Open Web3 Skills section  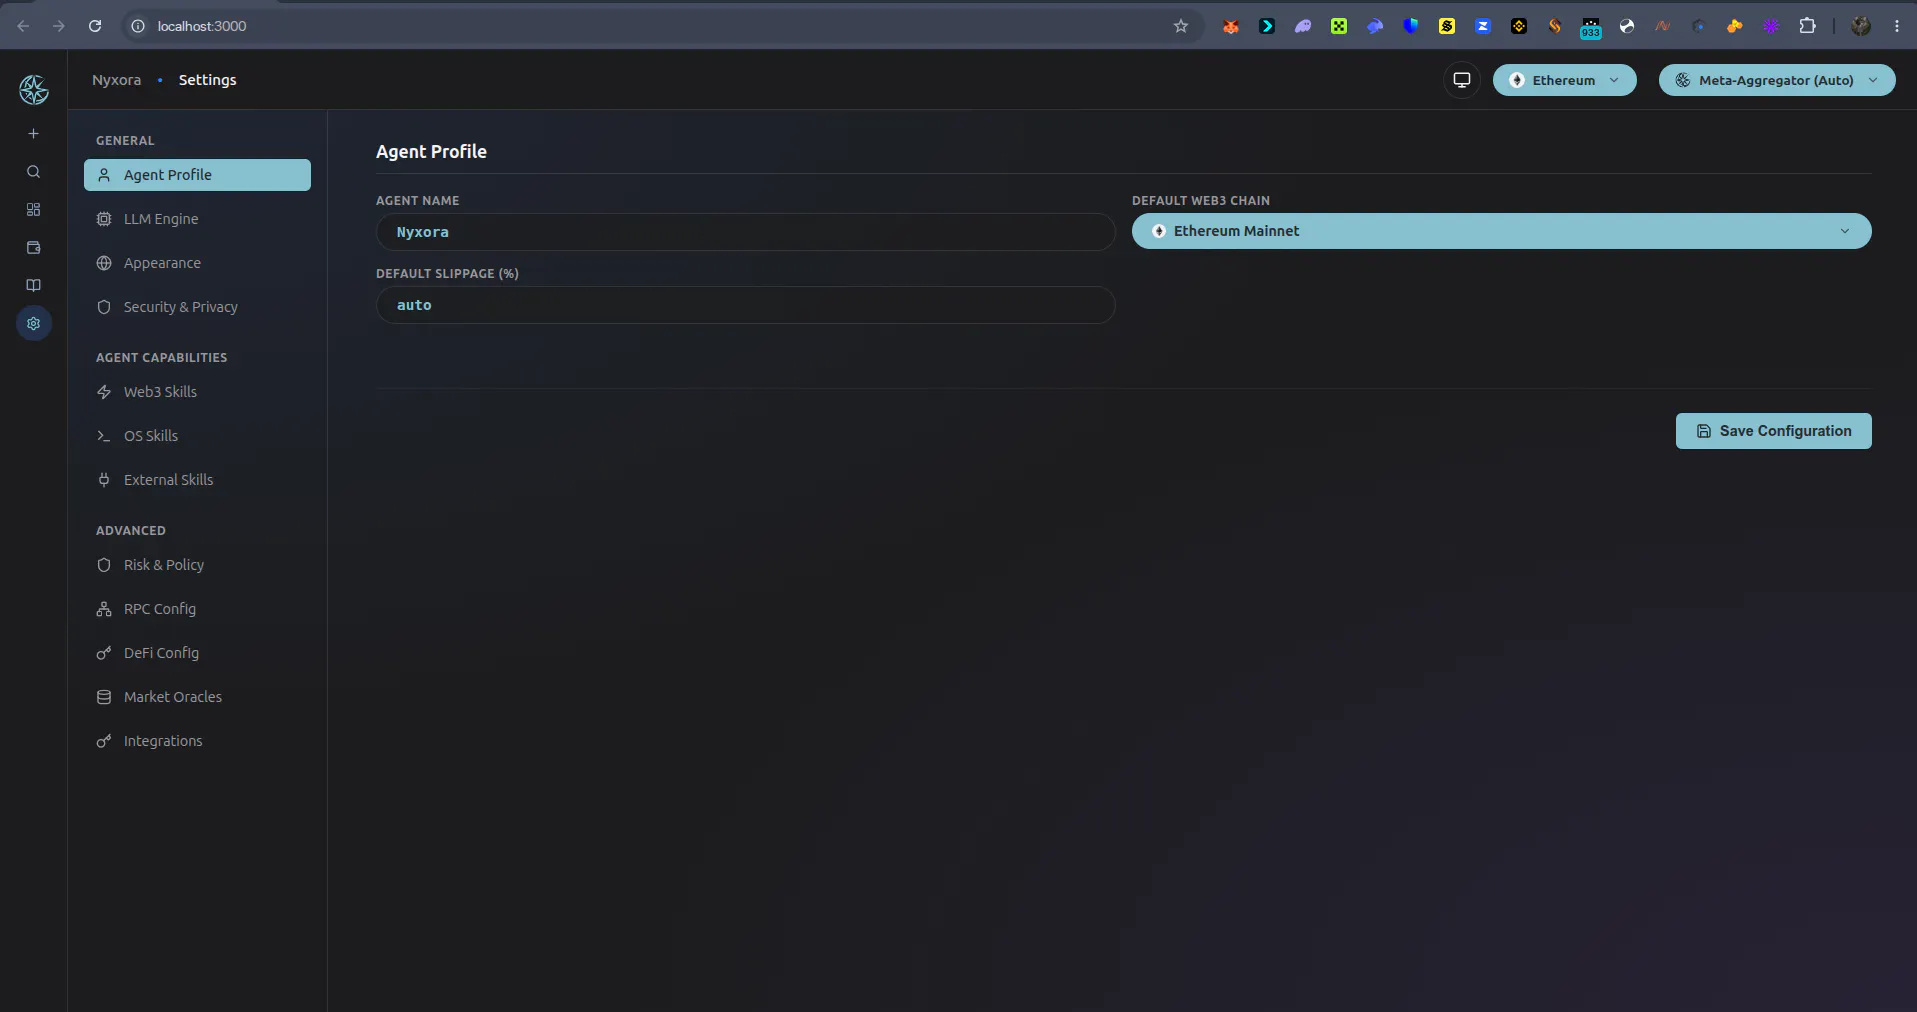pyautogui.click(x=197, y=392)
